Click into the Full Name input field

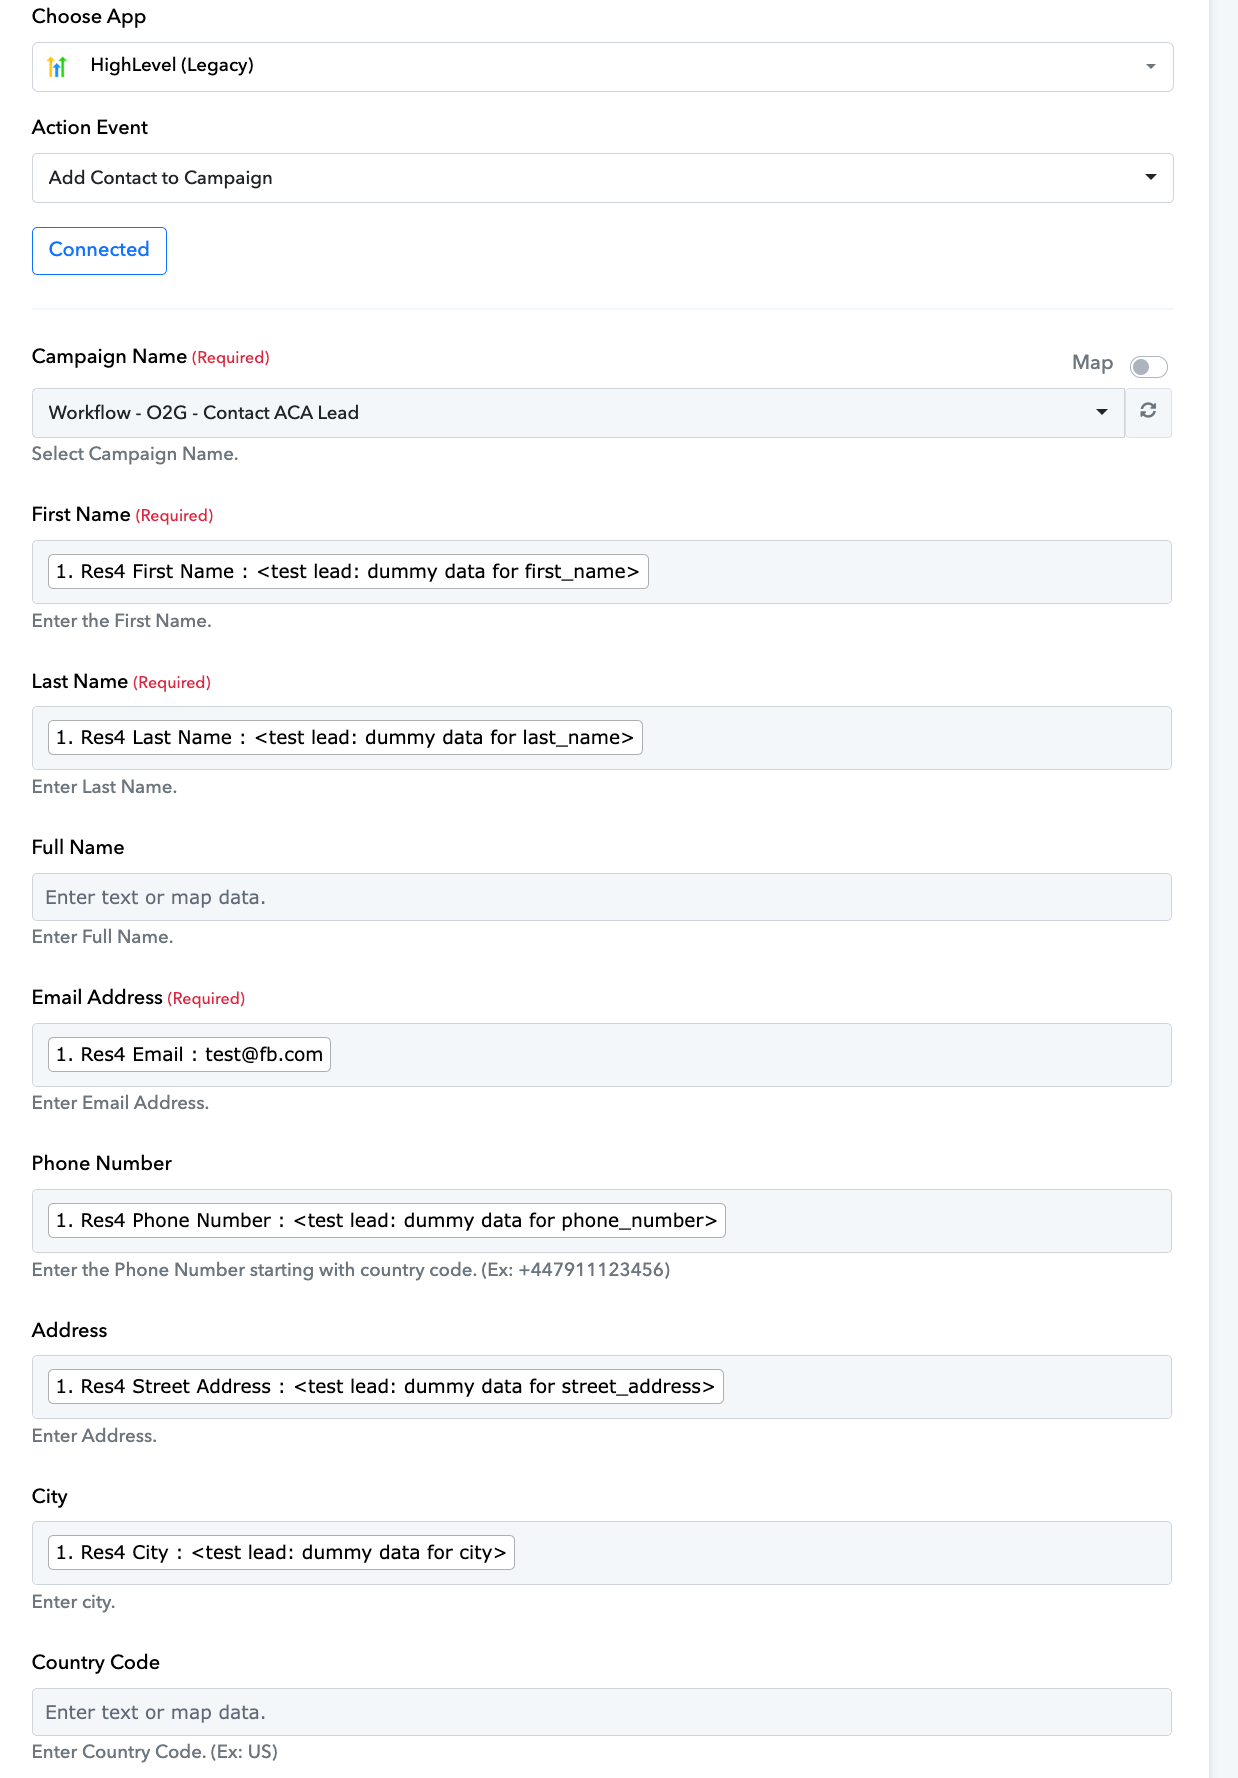click(x=602, y=897)
